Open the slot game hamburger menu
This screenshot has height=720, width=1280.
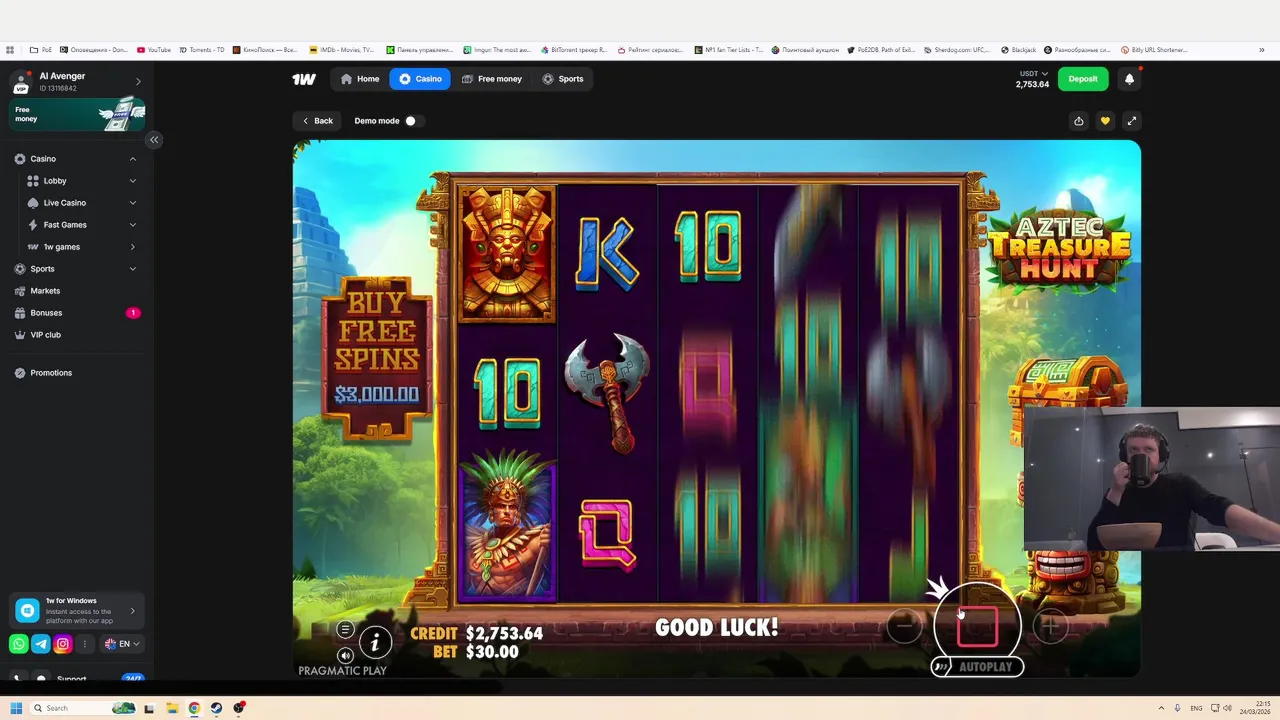[345, 629]
